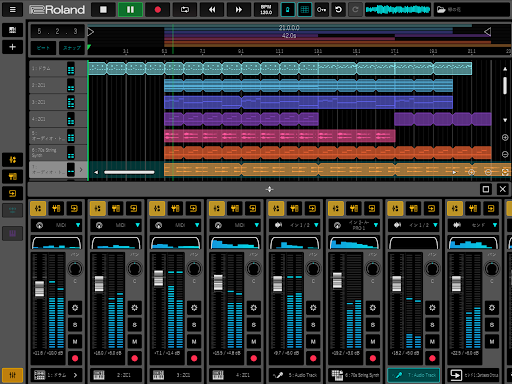Image resolution: width=512 pixels, height=384 pixels.
Task: Open channel 2 settings gear
Action: [135, 308]
